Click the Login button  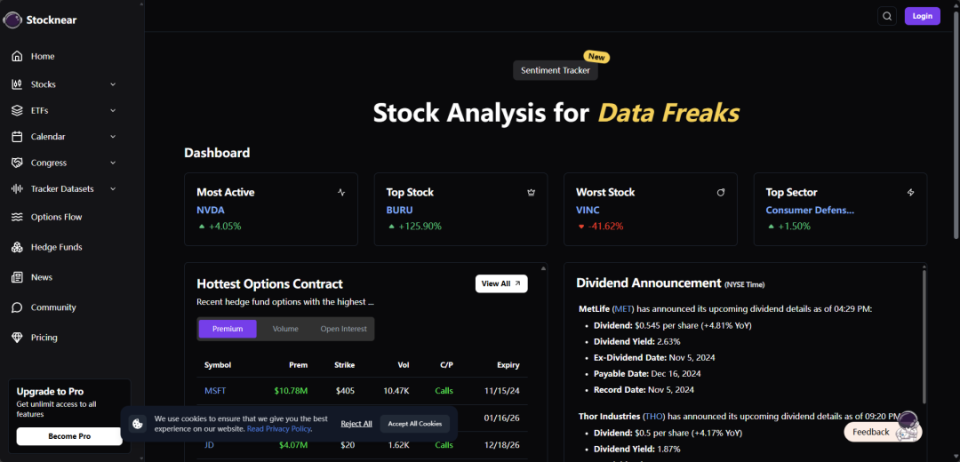coord(922,16)
